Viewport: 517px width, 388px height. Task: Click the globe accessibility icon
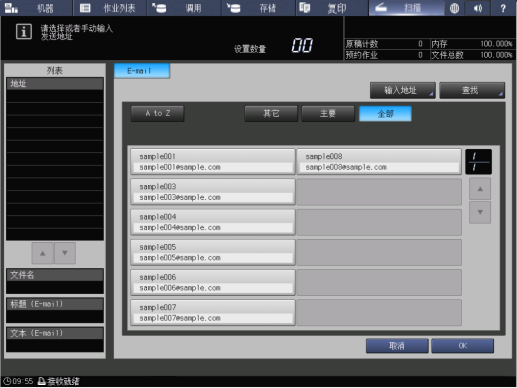(454, 8)
